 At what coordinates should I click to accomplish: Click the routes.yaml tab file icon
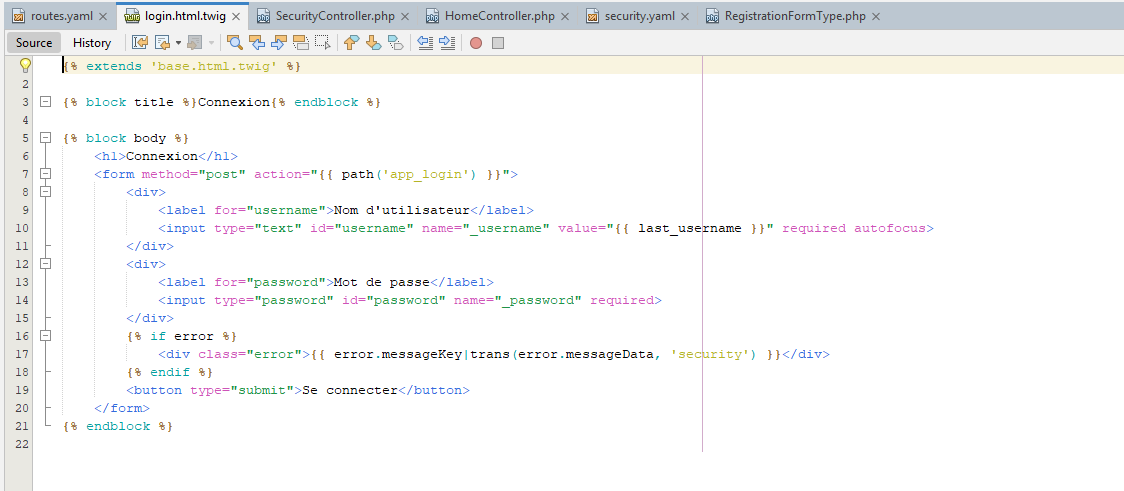[19, 16]
